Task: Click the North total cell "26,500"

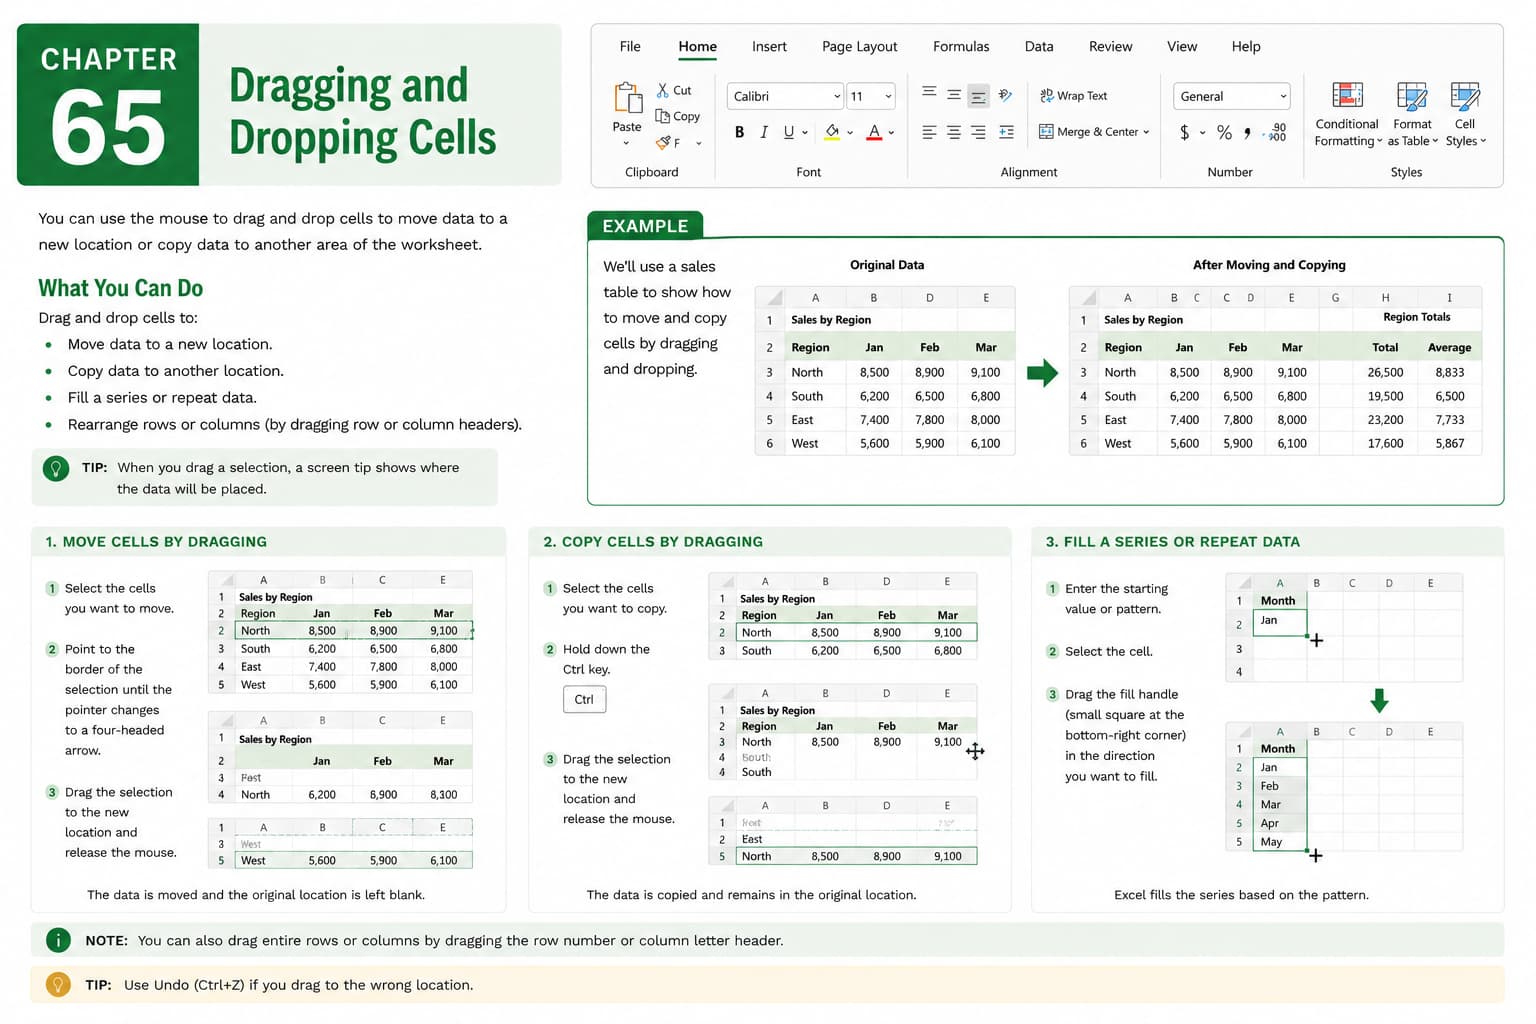Action: tap(1385, 372)
